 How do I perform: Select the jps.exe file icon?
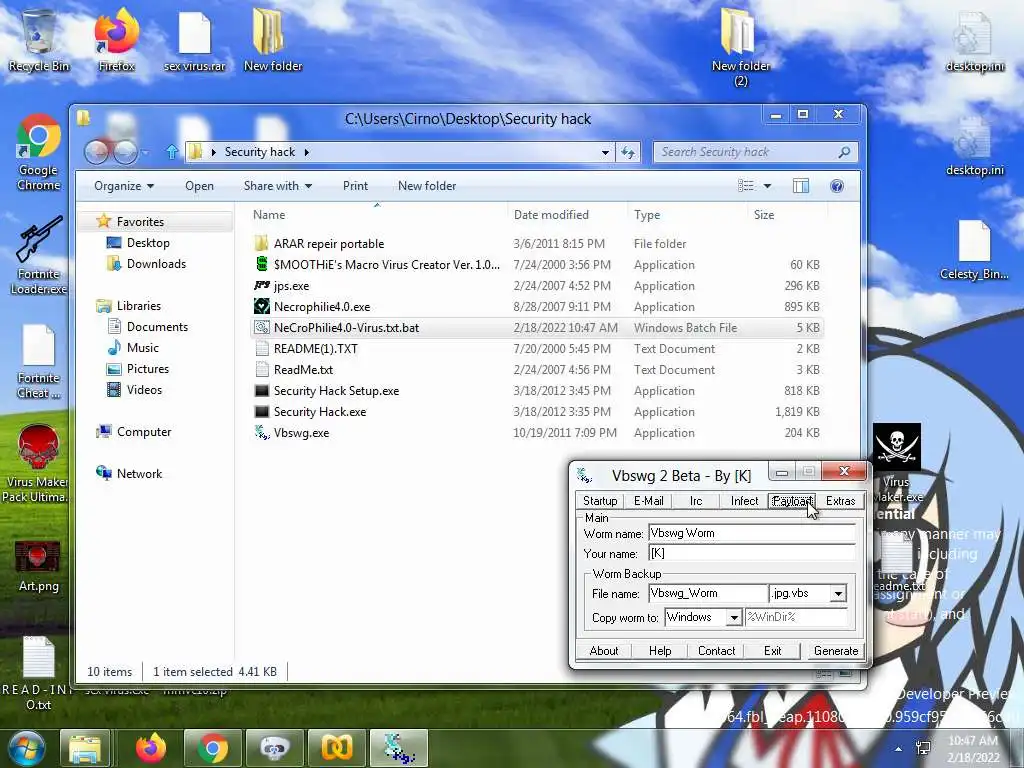coord(261,285)
